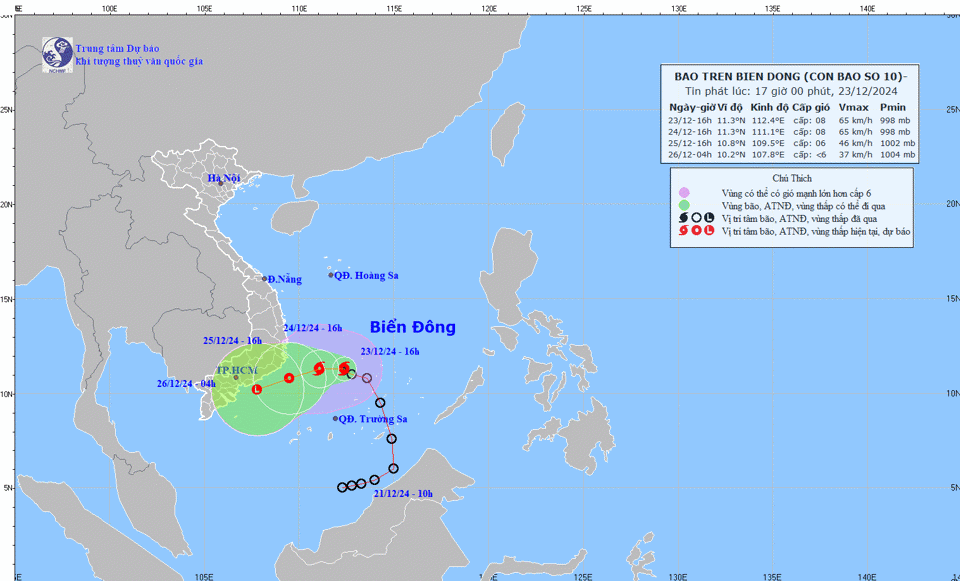The width and height of the screenshot is (960, 581).
Task: Click the 'Biển Đông' sea label
Action: pyautogui.click(x=413, y=327)
